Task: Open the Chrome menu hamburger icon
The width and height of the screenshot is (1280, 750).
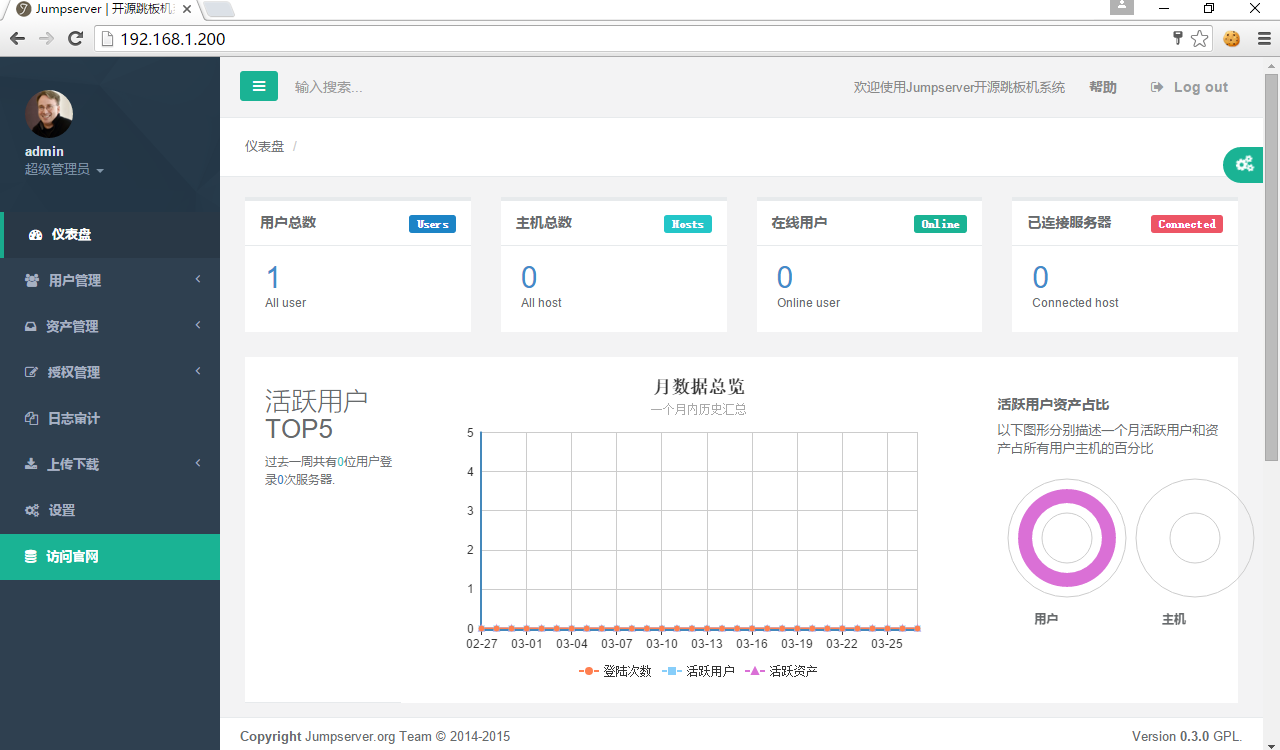Action: click(x=1264, y=39)
